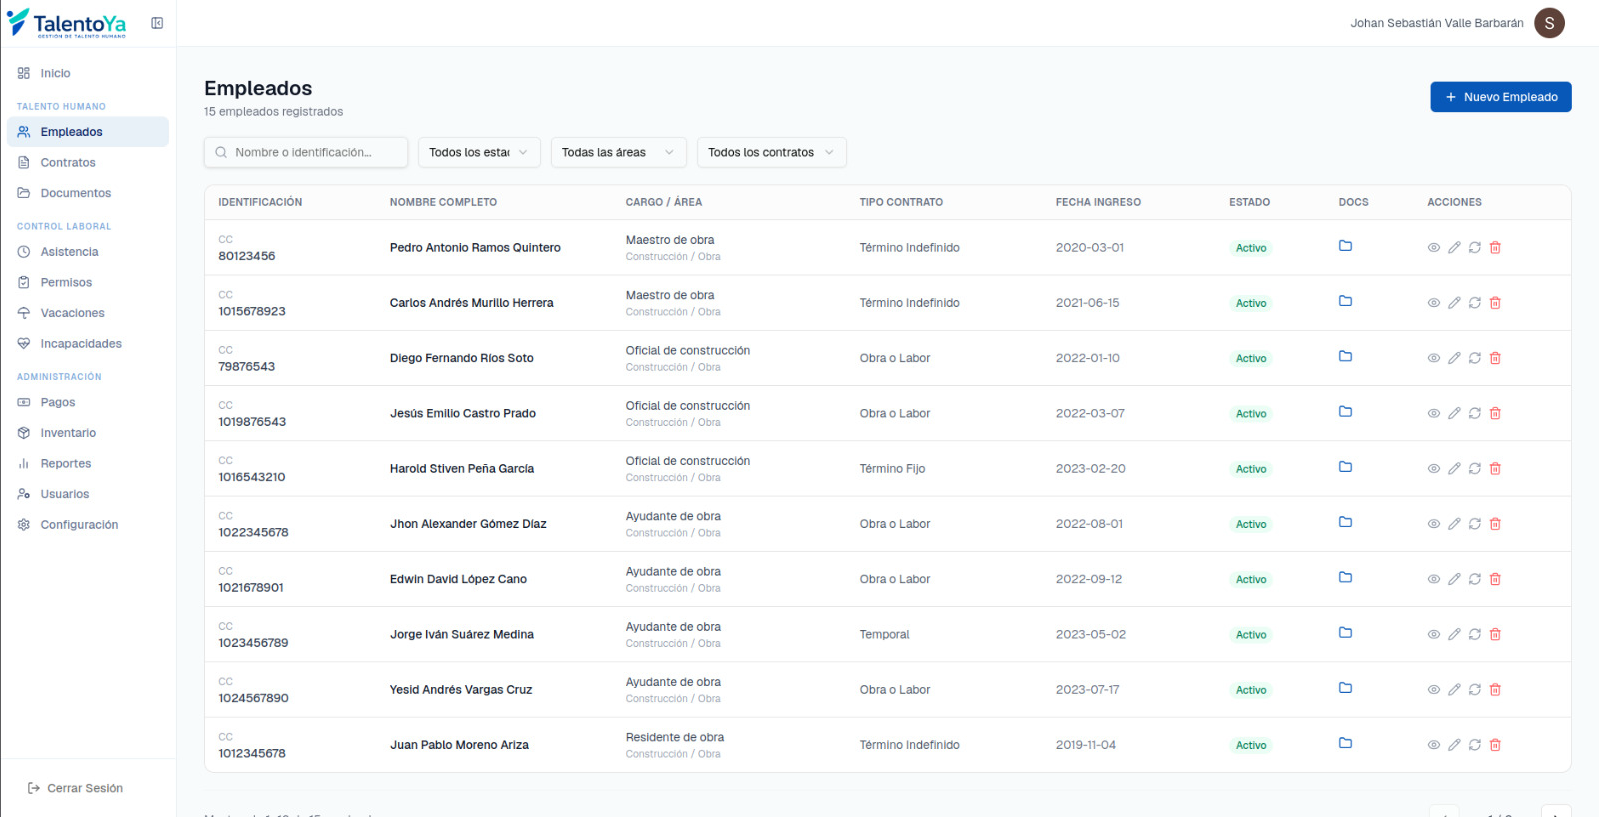Delete employee Juan Pablo Moreno Ariza

pyautogui.click(x=1495, y=745)
